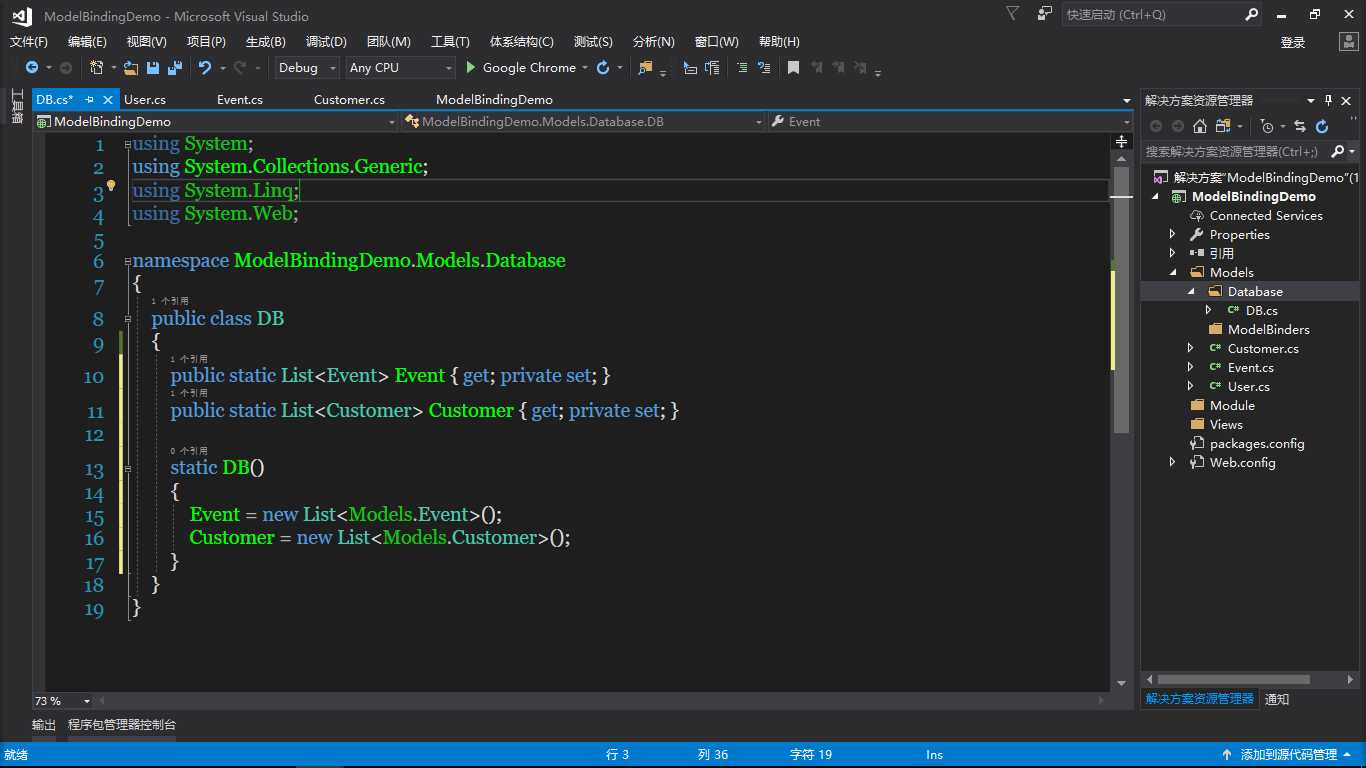Open the 调试(D) menu
Image resolution: width=1366 pixels, height=768 pixels.
(326, 42)
